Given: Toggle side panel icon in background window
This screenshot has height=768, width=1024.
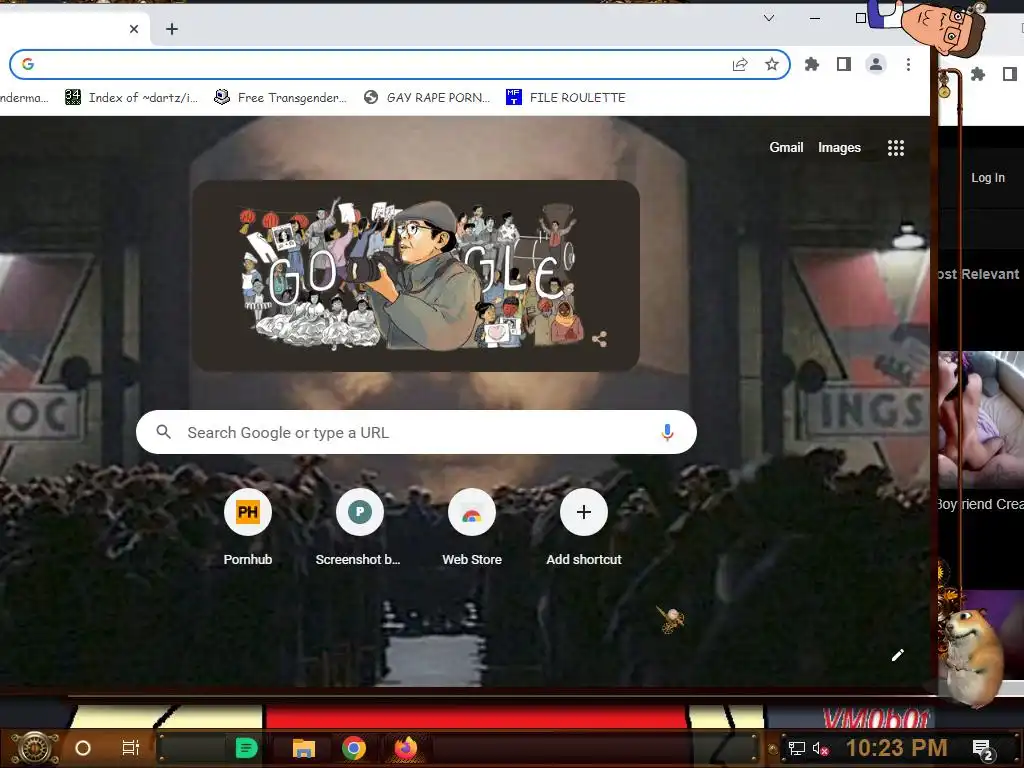Looking at the screenshot, I should [x=1010, y=74].
